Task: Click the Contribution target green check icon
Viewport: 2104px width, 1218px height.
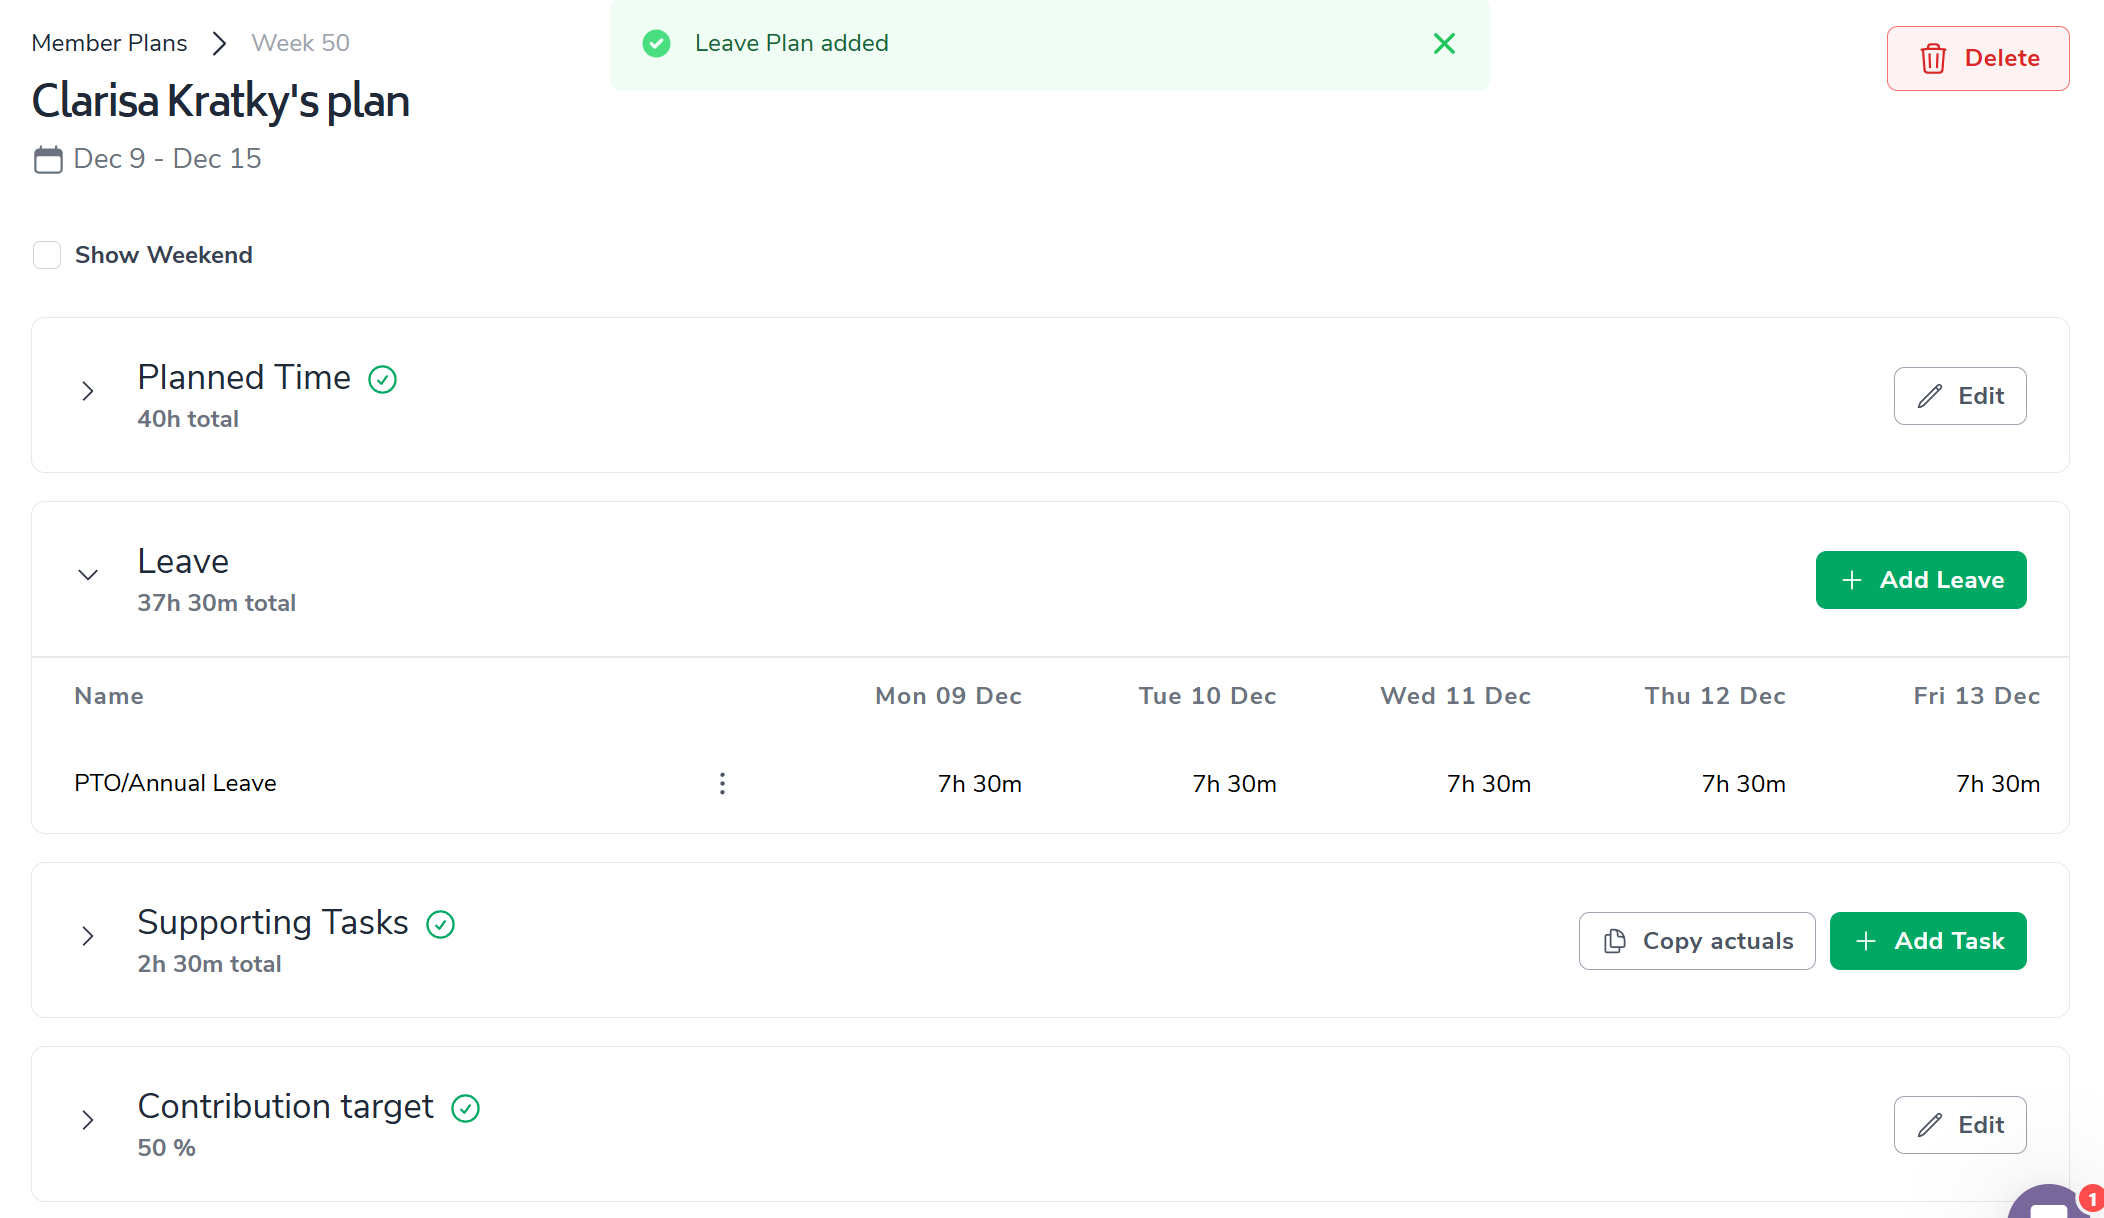Action: coord(465,1108)
